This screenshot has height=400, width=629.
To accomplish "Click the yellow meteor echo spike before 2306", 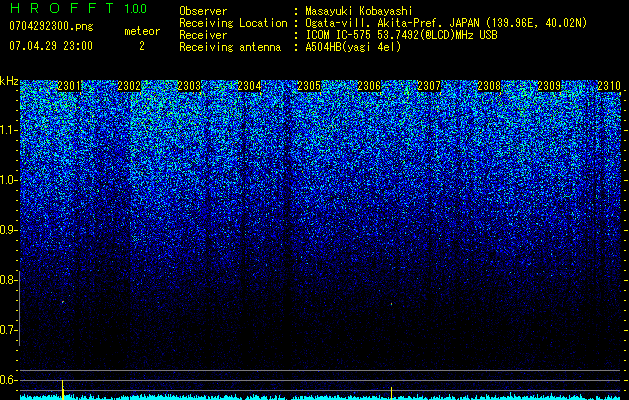I will (391, 392).
